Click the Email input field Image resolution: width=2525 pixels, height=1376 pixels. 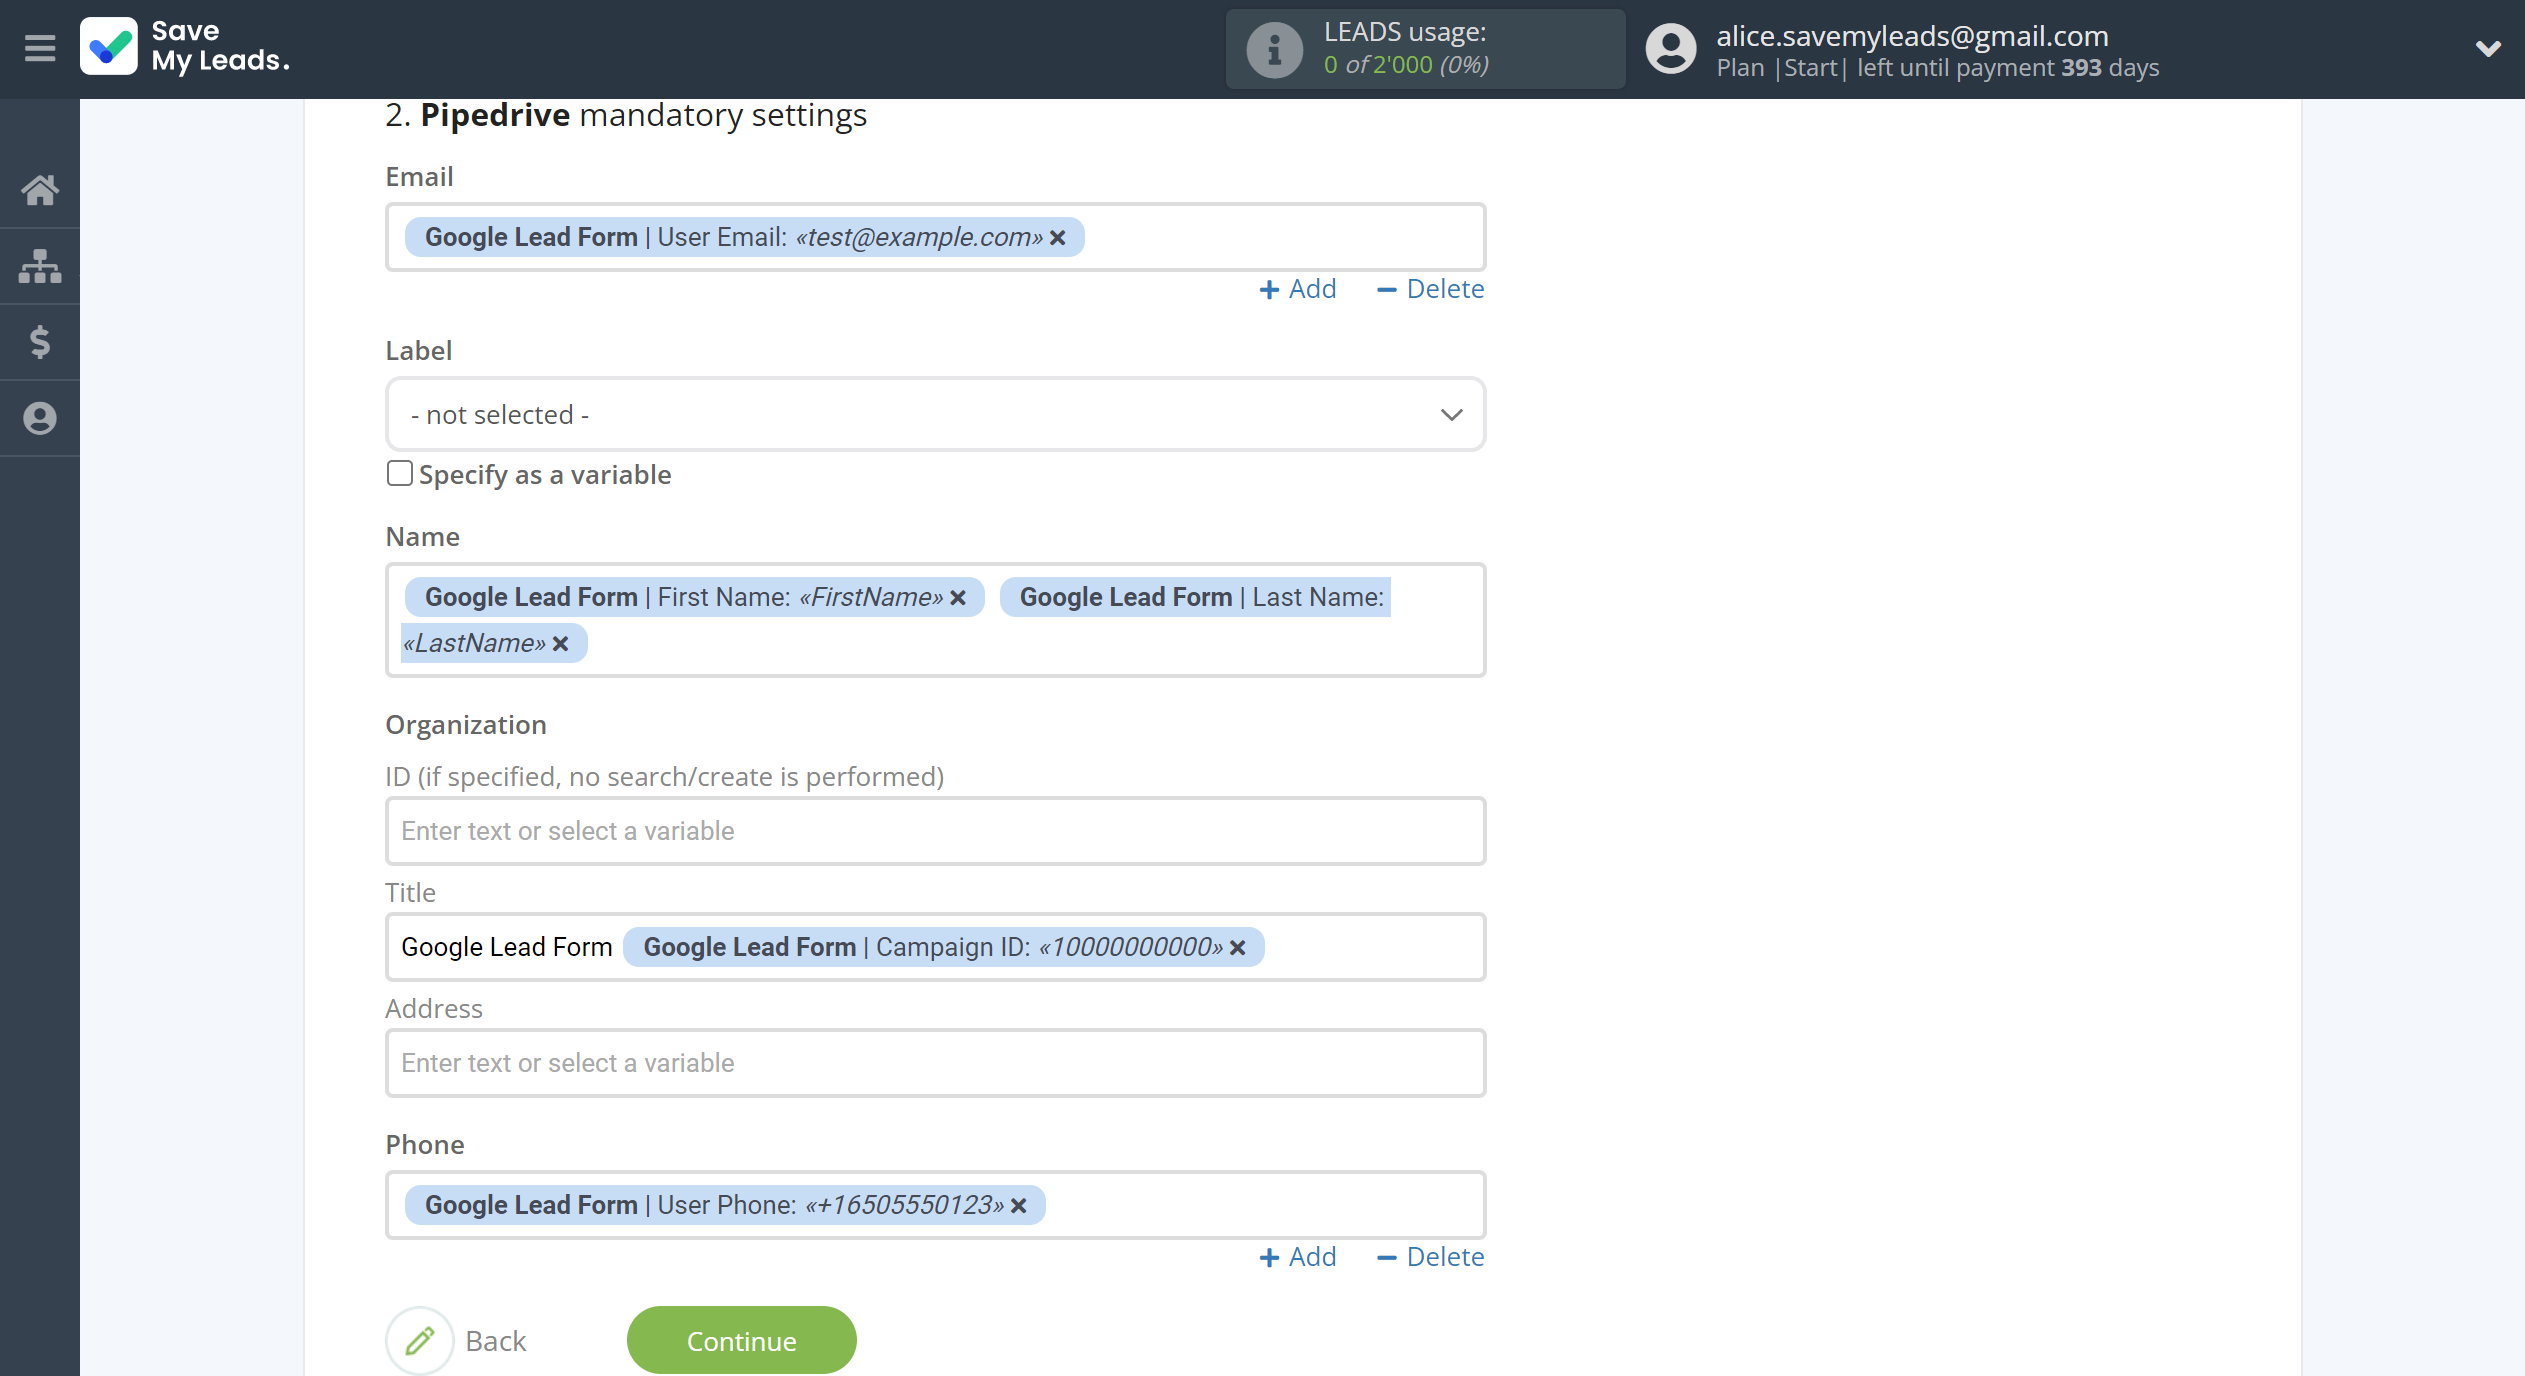tap(936, 237)
